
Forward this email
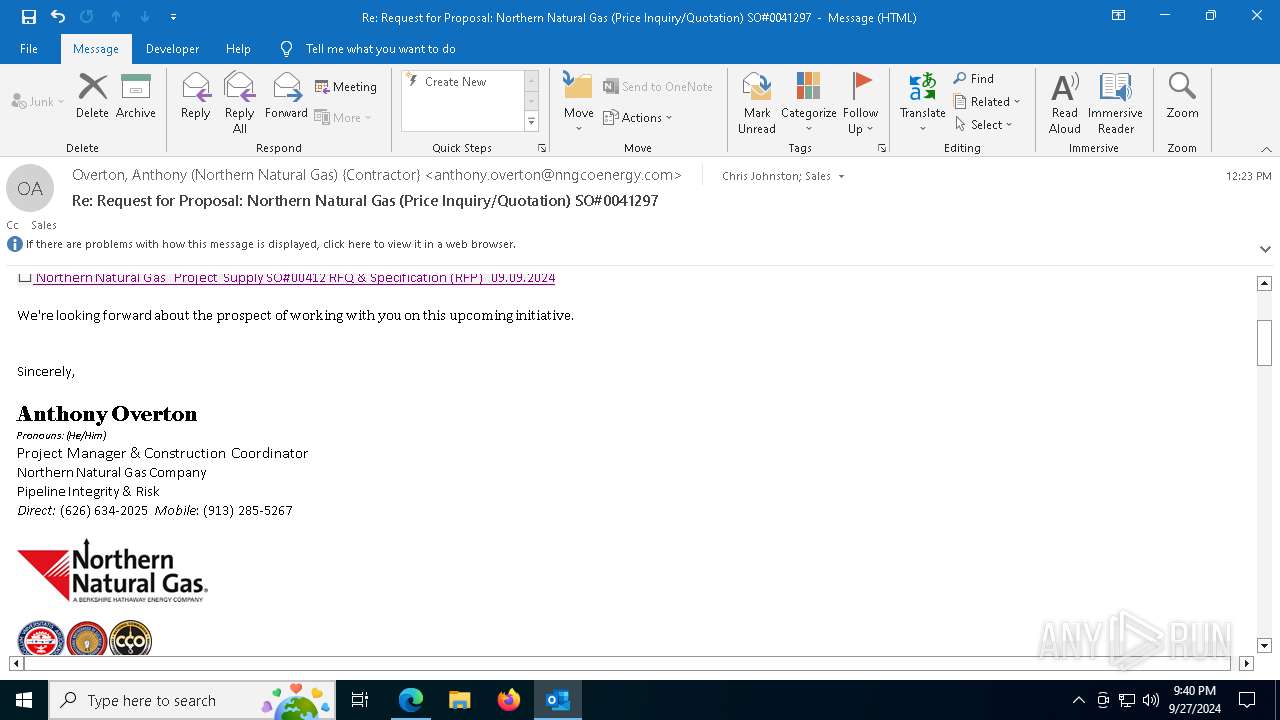point(287,97)
